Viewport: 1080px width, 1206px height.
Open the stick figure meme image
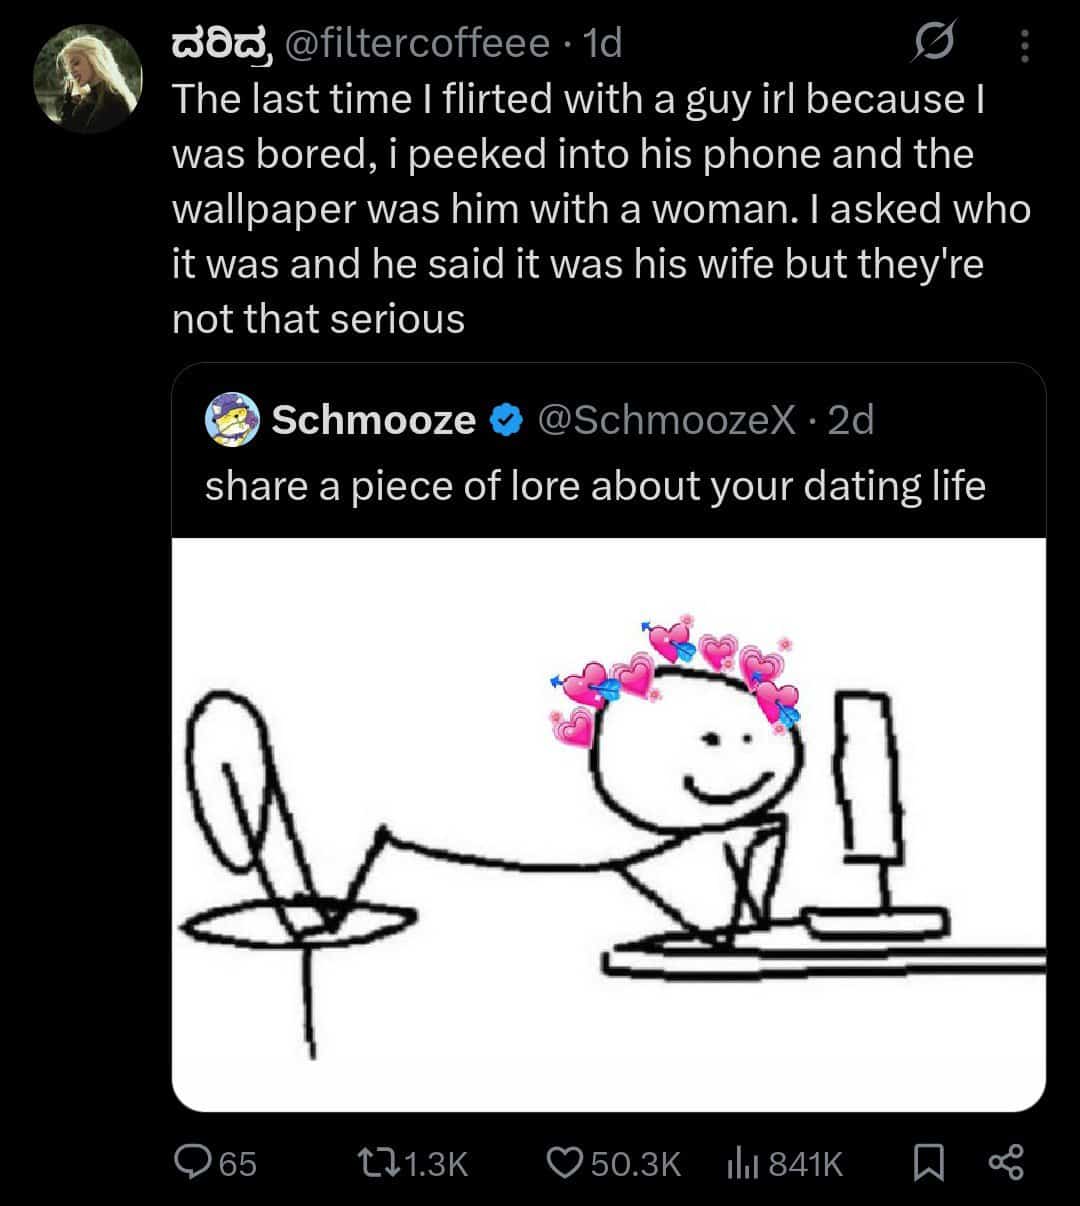click(x=608, y=824)
